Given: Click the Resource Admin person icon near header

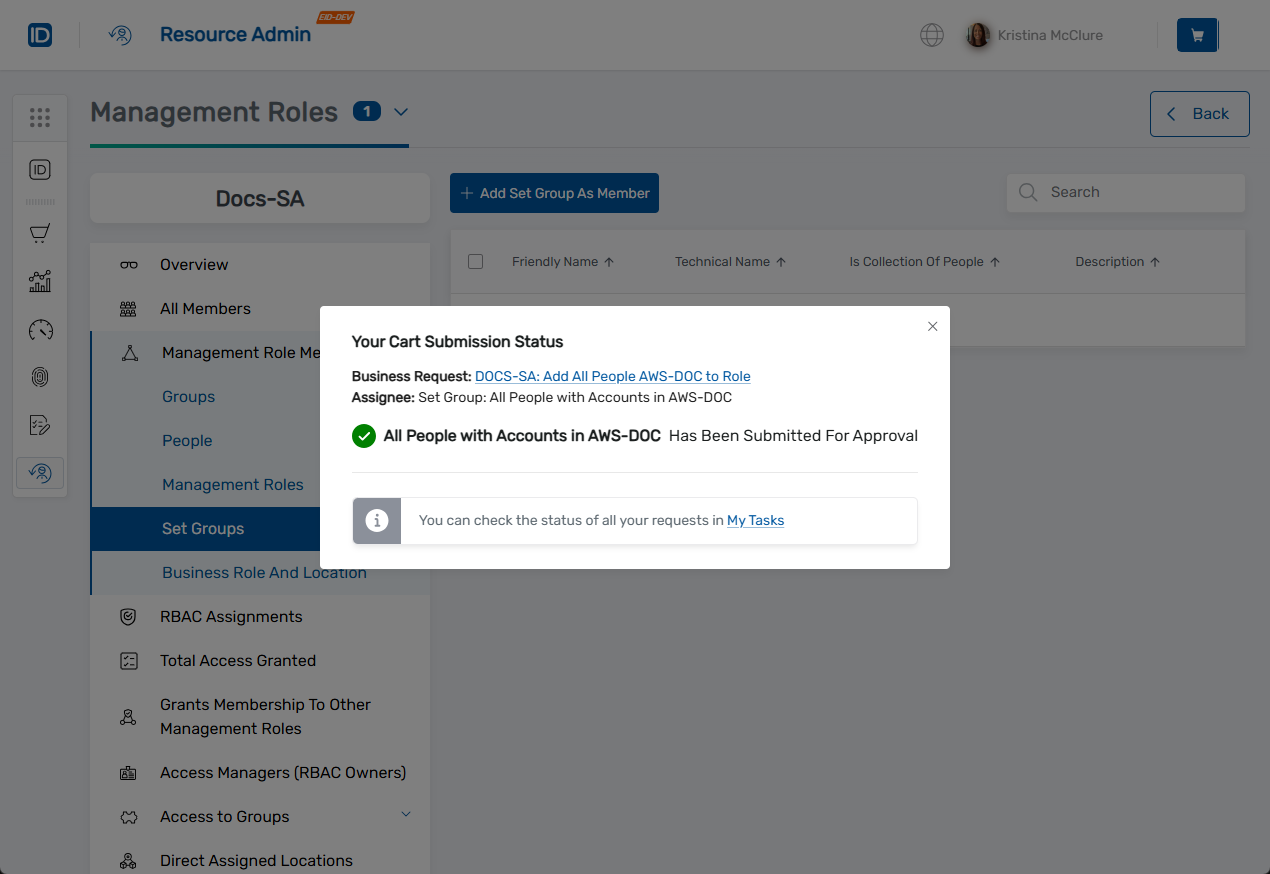Looking at the screenshot, I should (x=120, y=34).
